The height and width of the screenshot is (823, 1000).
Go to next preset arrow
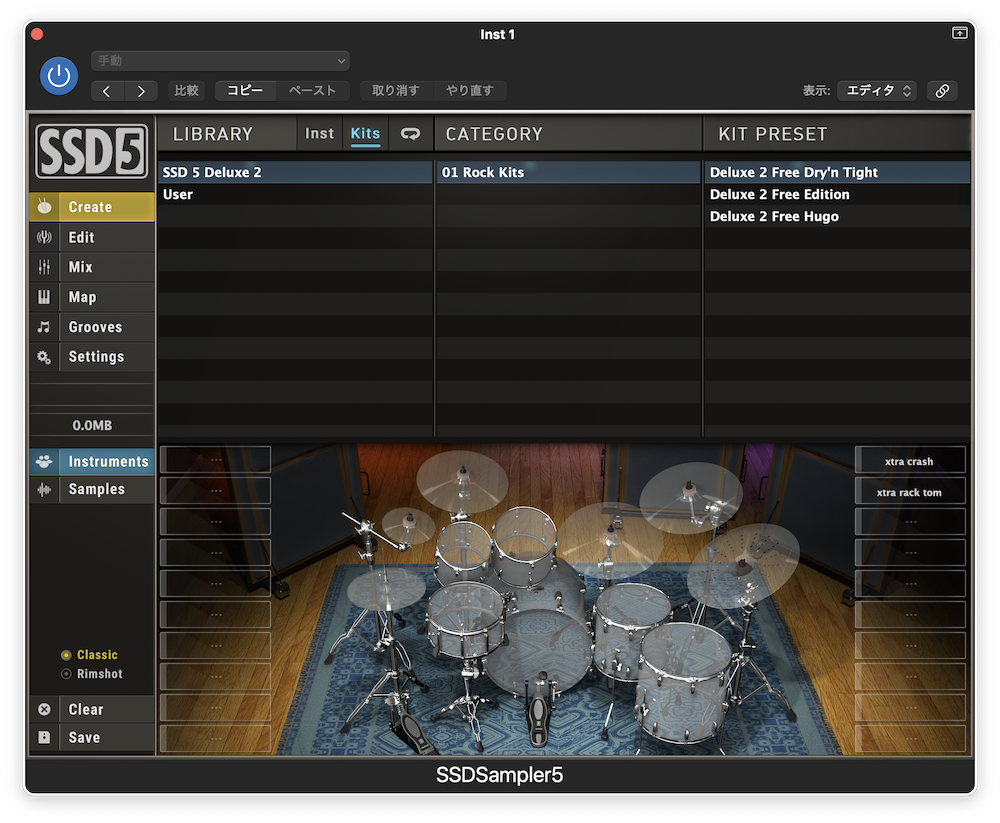click(141, 91)
